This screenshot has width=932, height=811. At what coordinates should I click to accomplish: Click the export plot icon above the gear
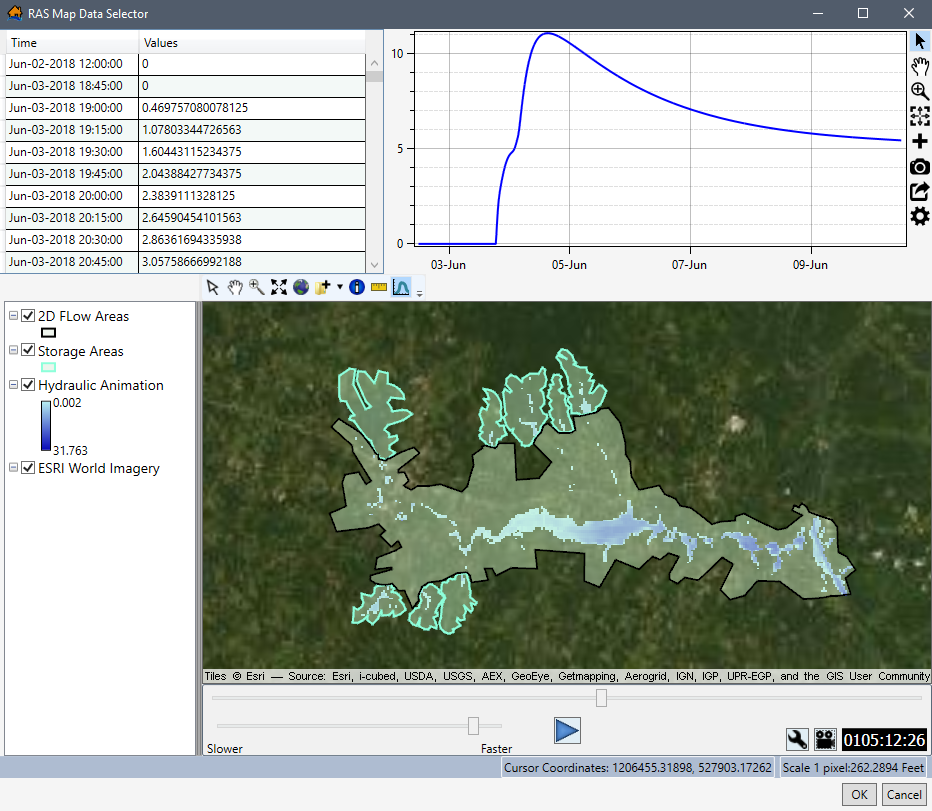919,191
